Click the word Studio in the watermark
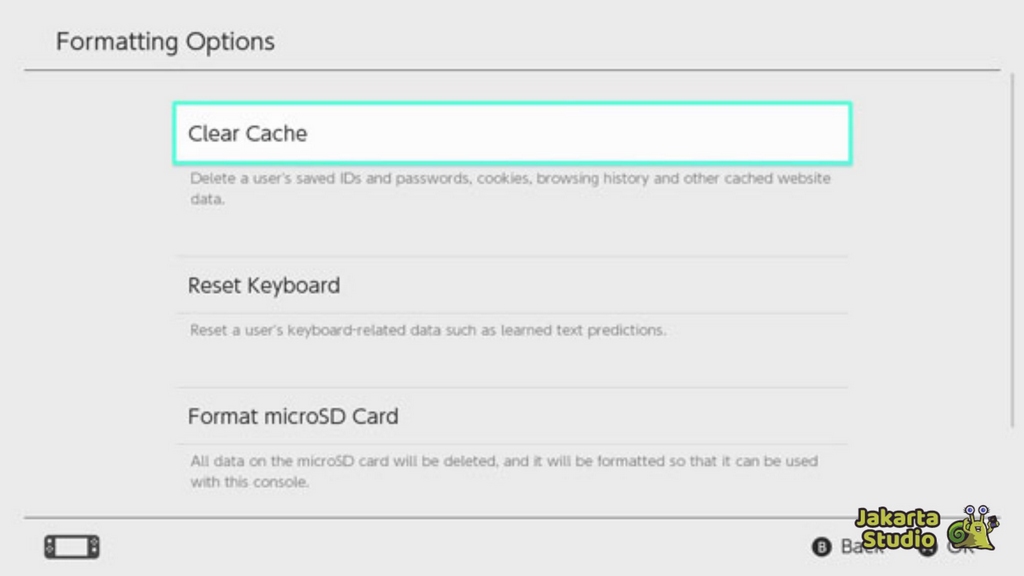Viewport: 1024px width, 576px height. 897,540
